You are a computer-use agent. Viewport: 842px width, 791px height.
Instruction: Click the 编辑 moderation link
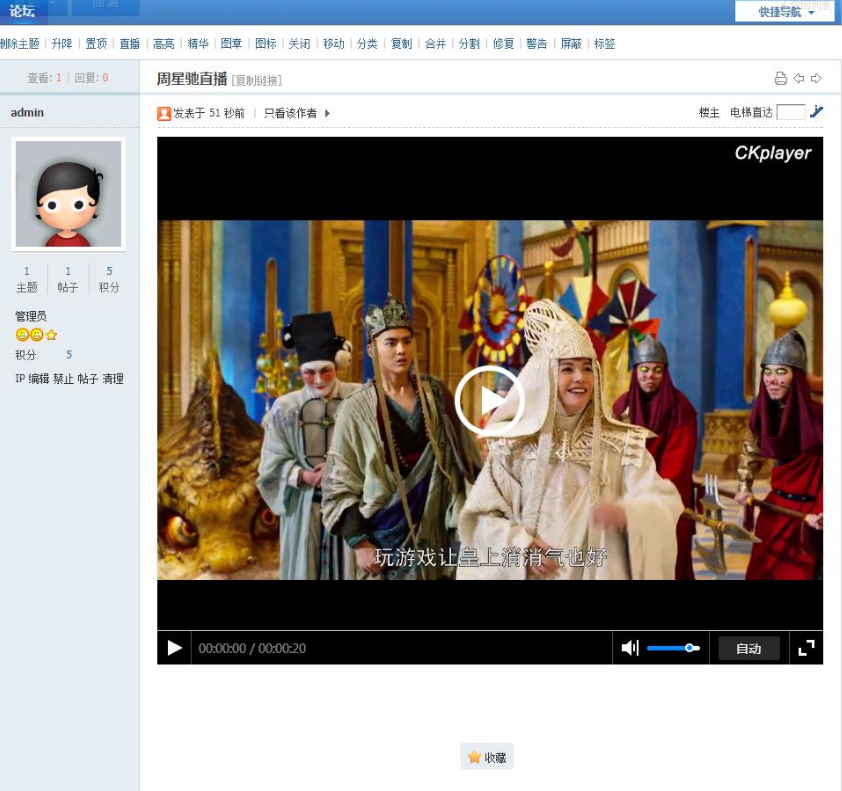coord(39,379)
